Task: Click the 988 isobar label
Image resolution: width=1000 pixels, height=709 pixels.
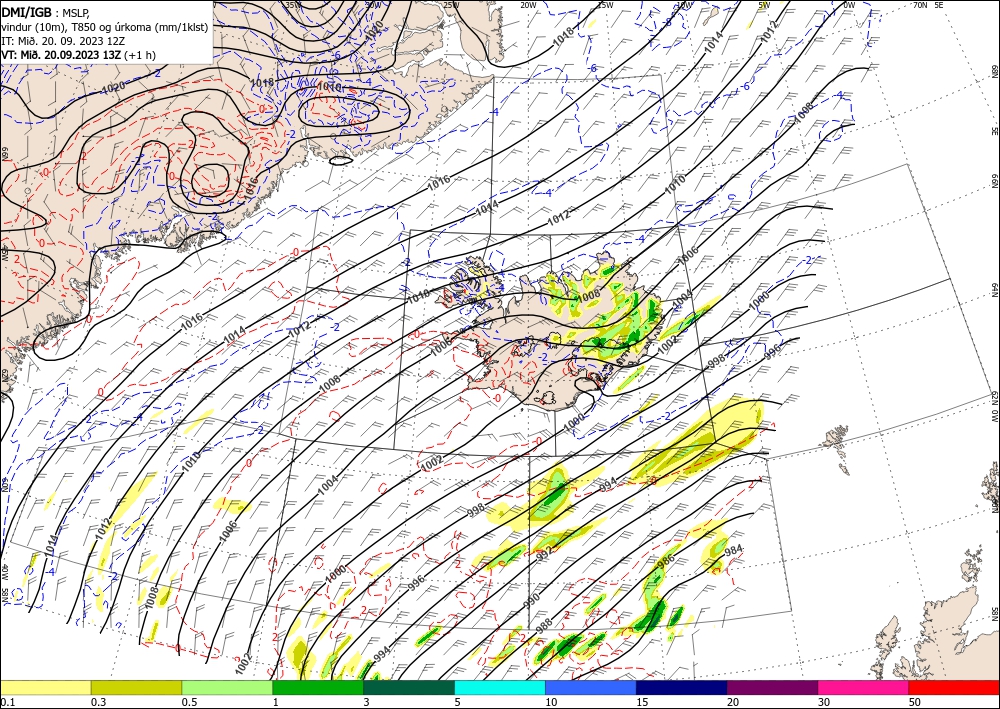Action: point(544,625)
